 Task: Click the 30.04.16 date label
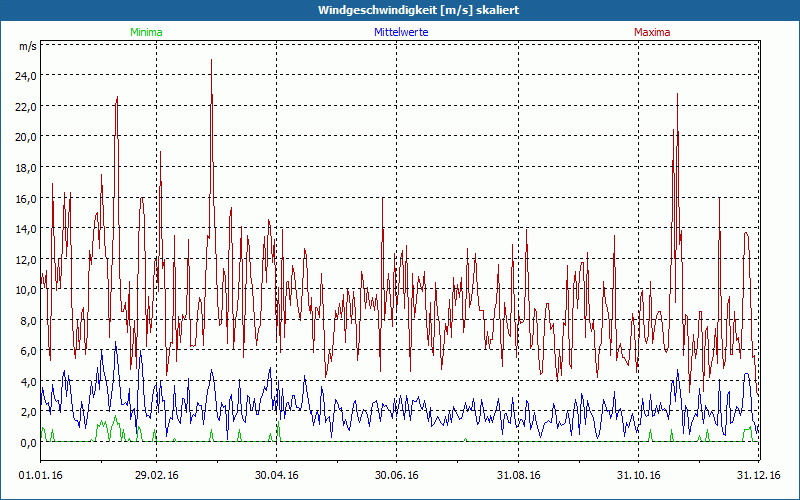coord(277,476)
